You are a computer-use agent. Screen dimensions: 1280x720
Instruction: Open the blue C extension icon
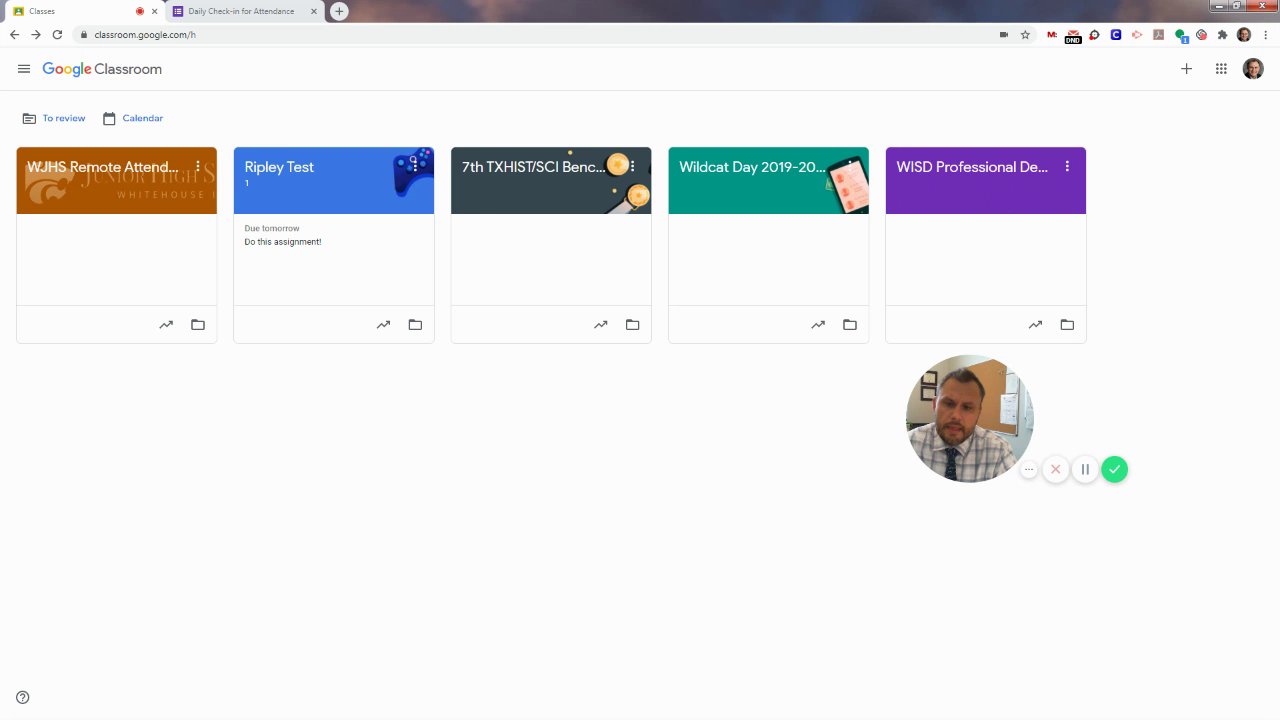click(1116, 34)
